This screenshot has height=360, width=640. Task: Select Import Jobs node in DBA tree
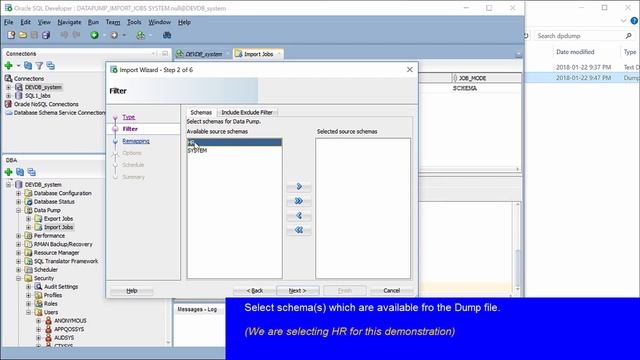tap(58, 227)
